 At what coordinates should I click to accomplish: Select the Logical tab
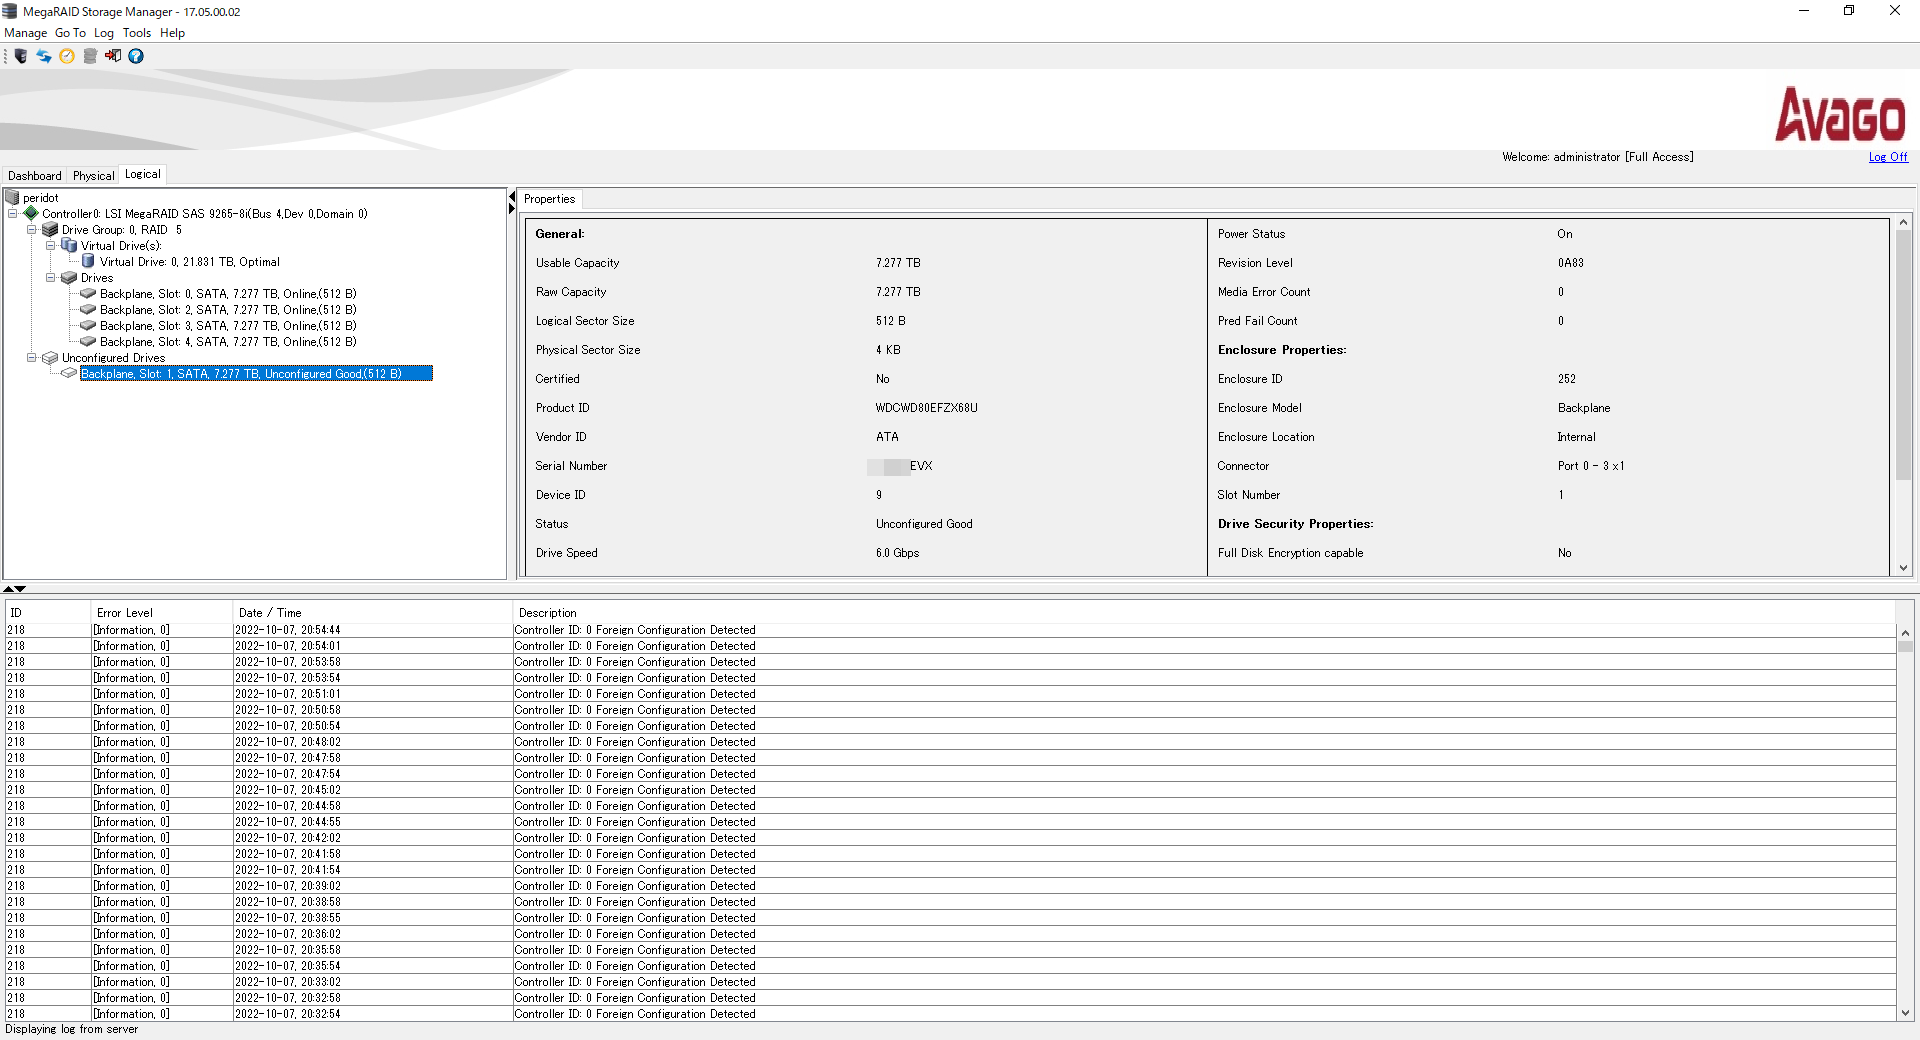click(143, 174)
